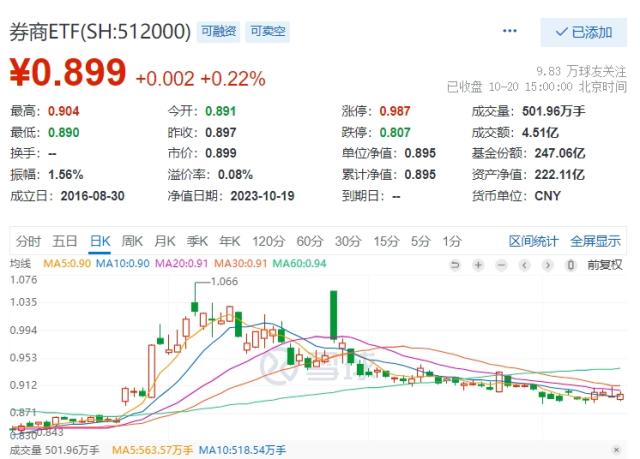
Task: Click the tall green candlestick in chart
Action: 333,315
